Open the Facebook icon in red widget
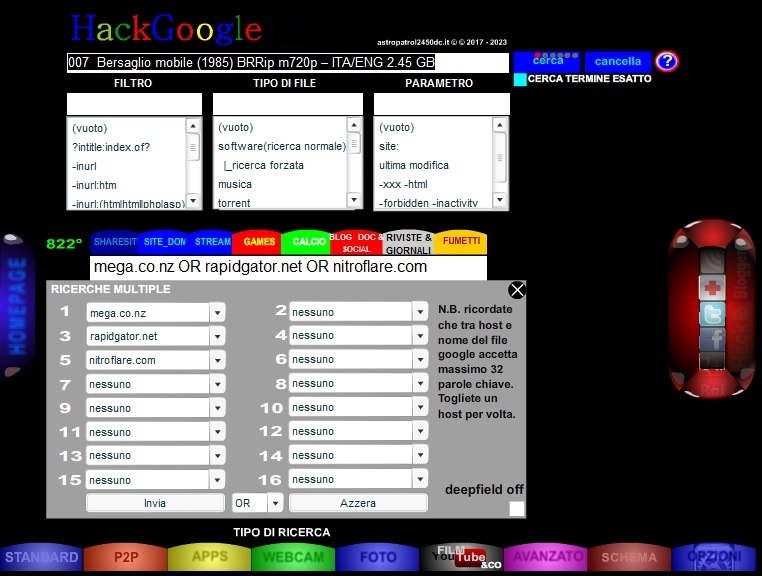The height and width of the screenshot is (576, 762). 712,339
